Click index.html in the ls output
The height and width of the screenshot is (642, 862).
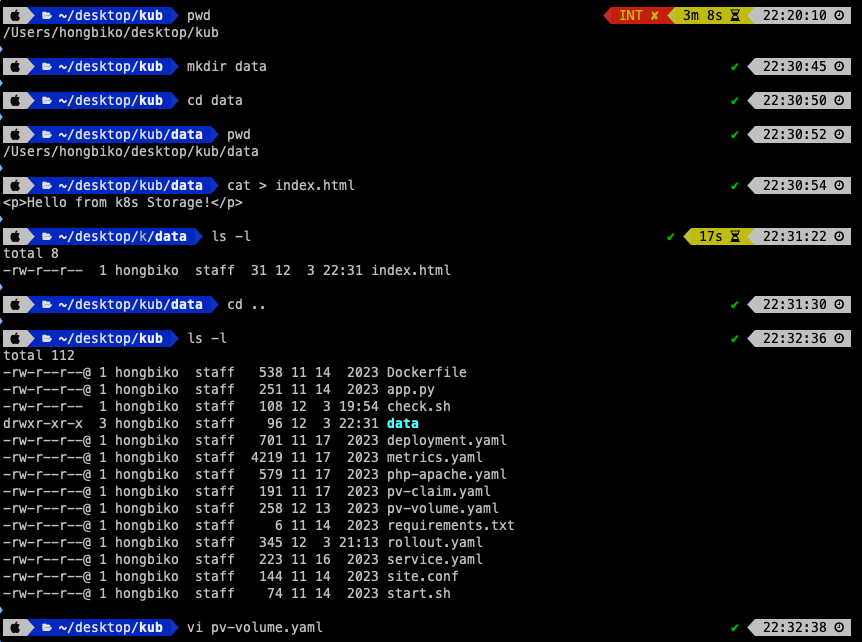pyautogui.click(x=411, y=270)
